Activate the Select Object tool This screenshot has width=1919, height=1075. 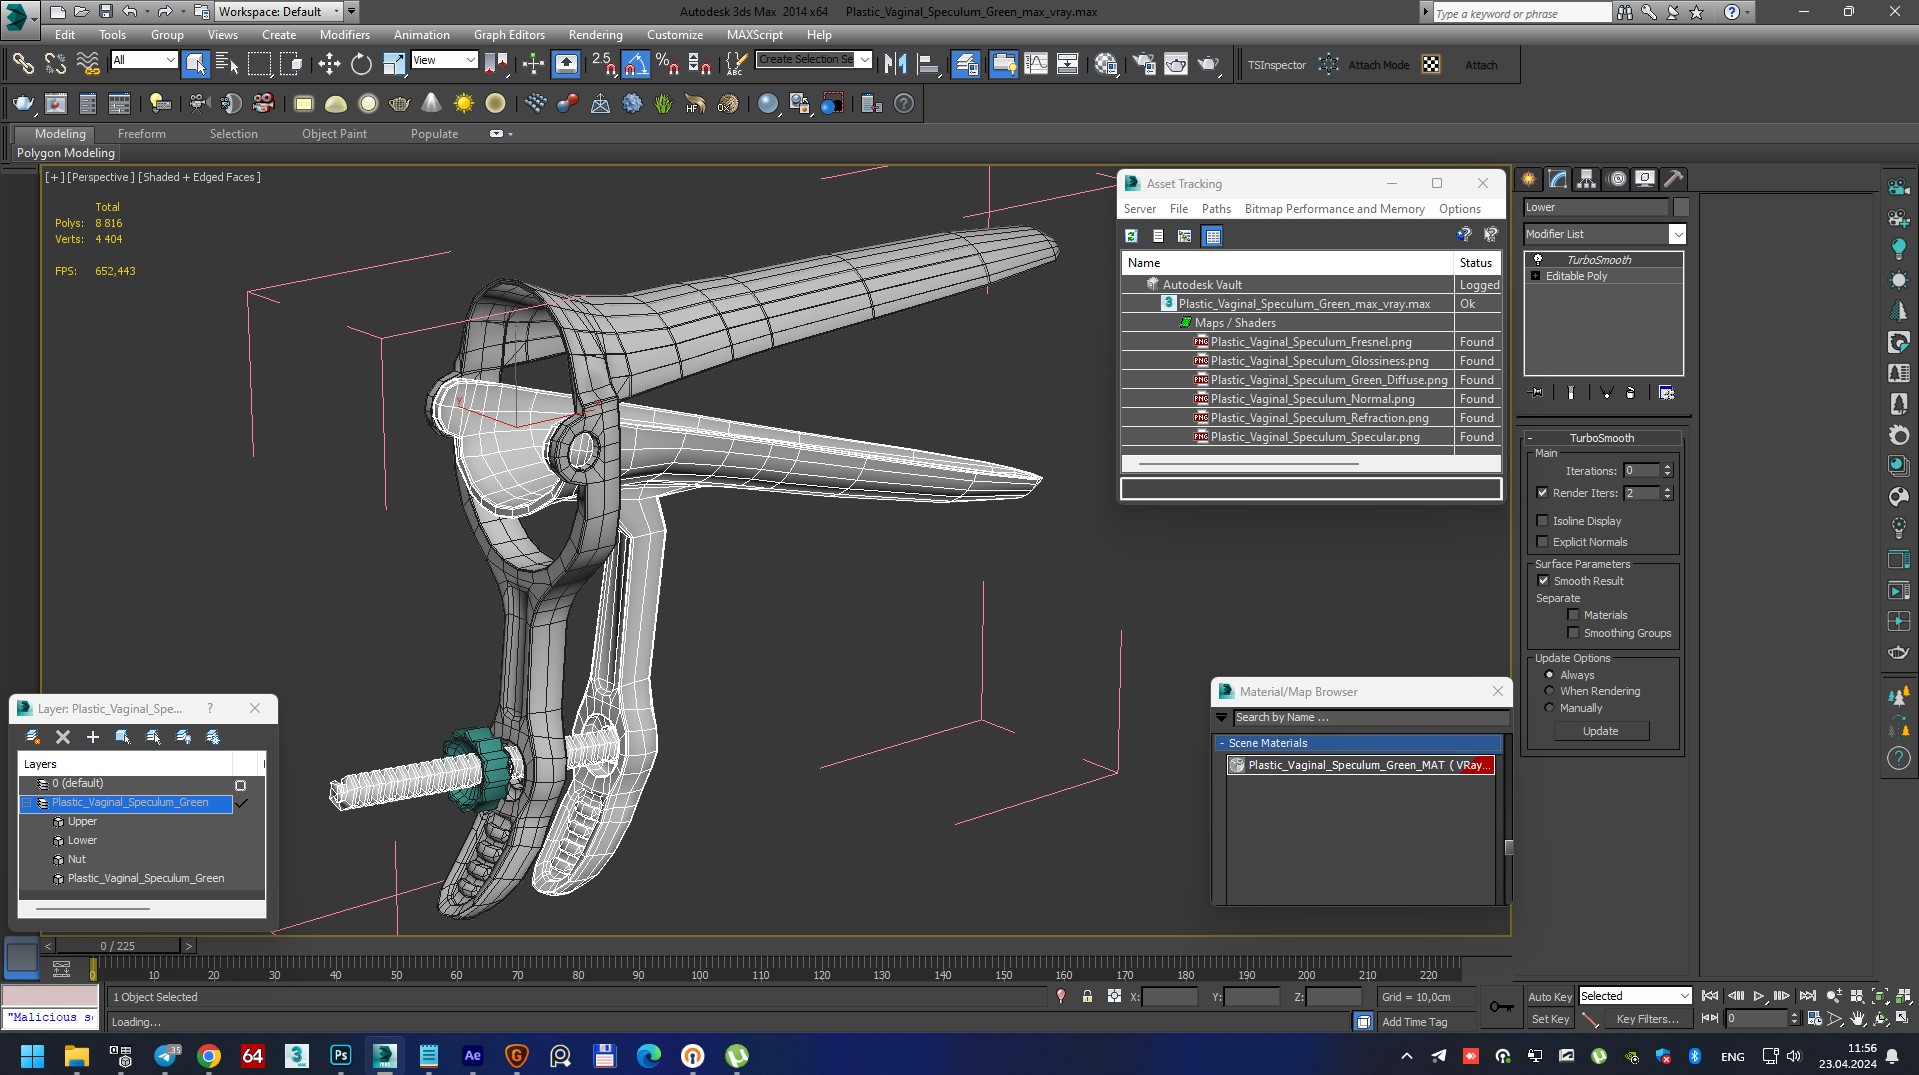(196, 65)
